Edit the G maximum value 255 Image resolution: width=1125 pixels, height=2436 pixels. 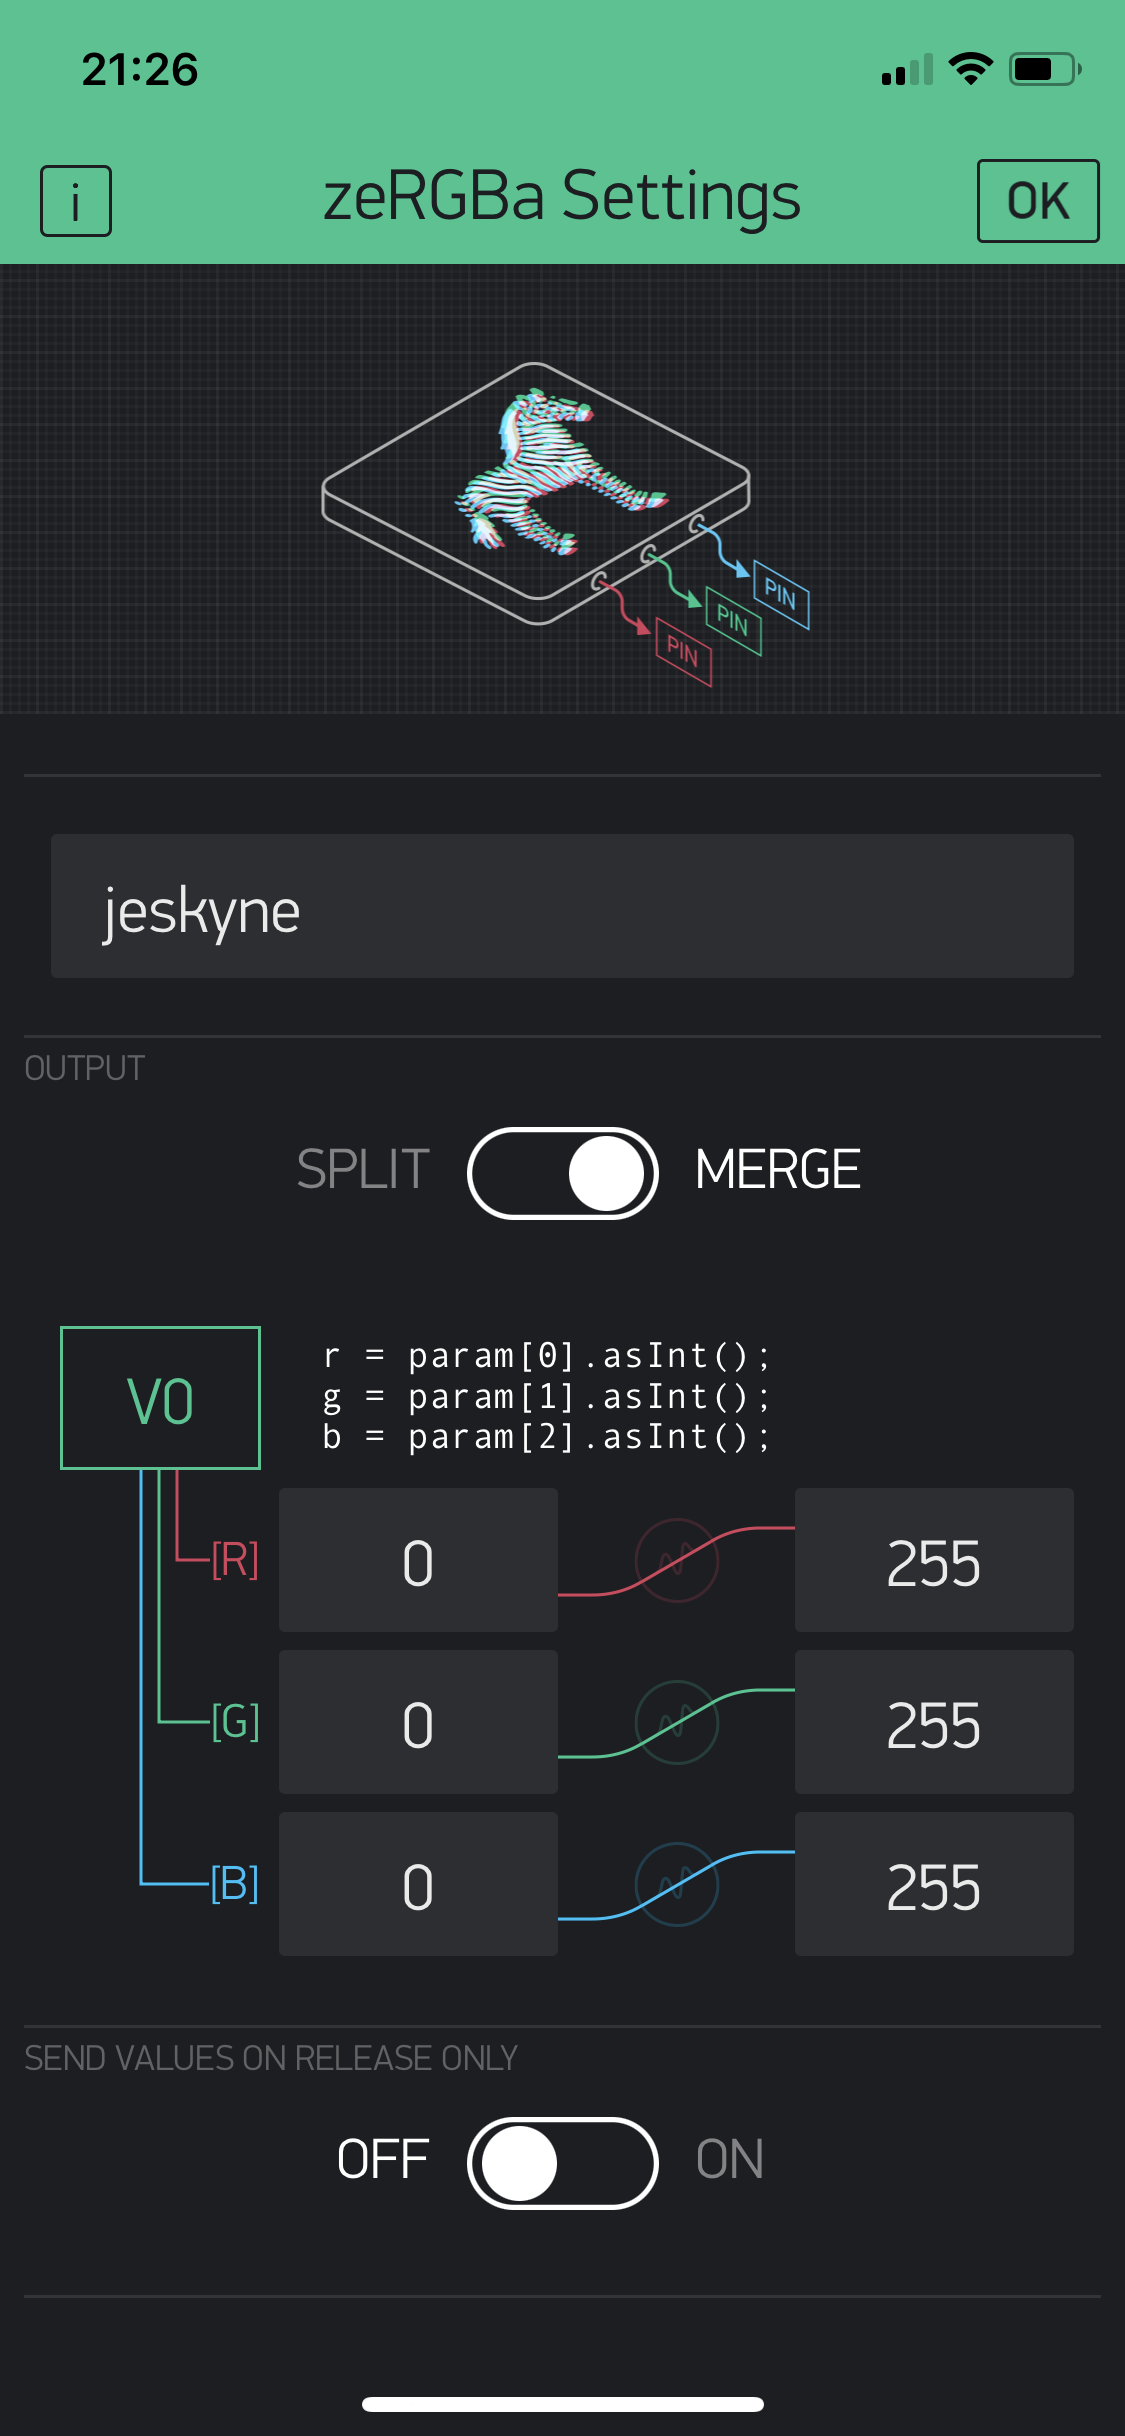[x=934, y=1722]
